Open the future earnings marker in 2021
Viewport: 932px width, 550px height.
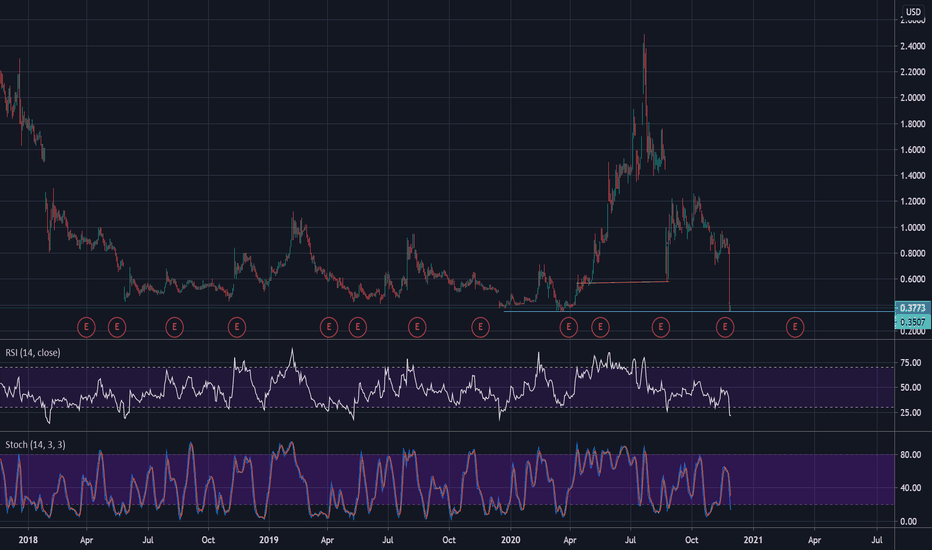[x=795, y=327]
